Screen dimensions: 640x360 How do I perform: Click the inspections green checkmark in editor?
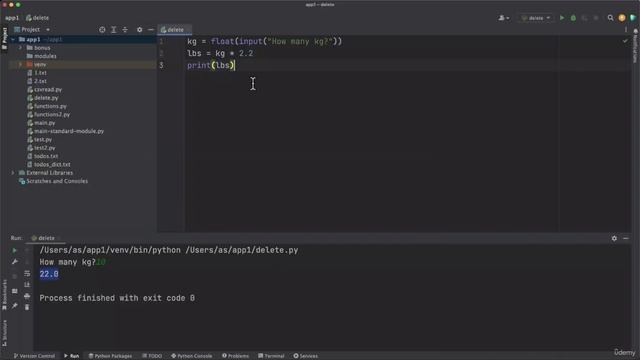tap(625, 41)
